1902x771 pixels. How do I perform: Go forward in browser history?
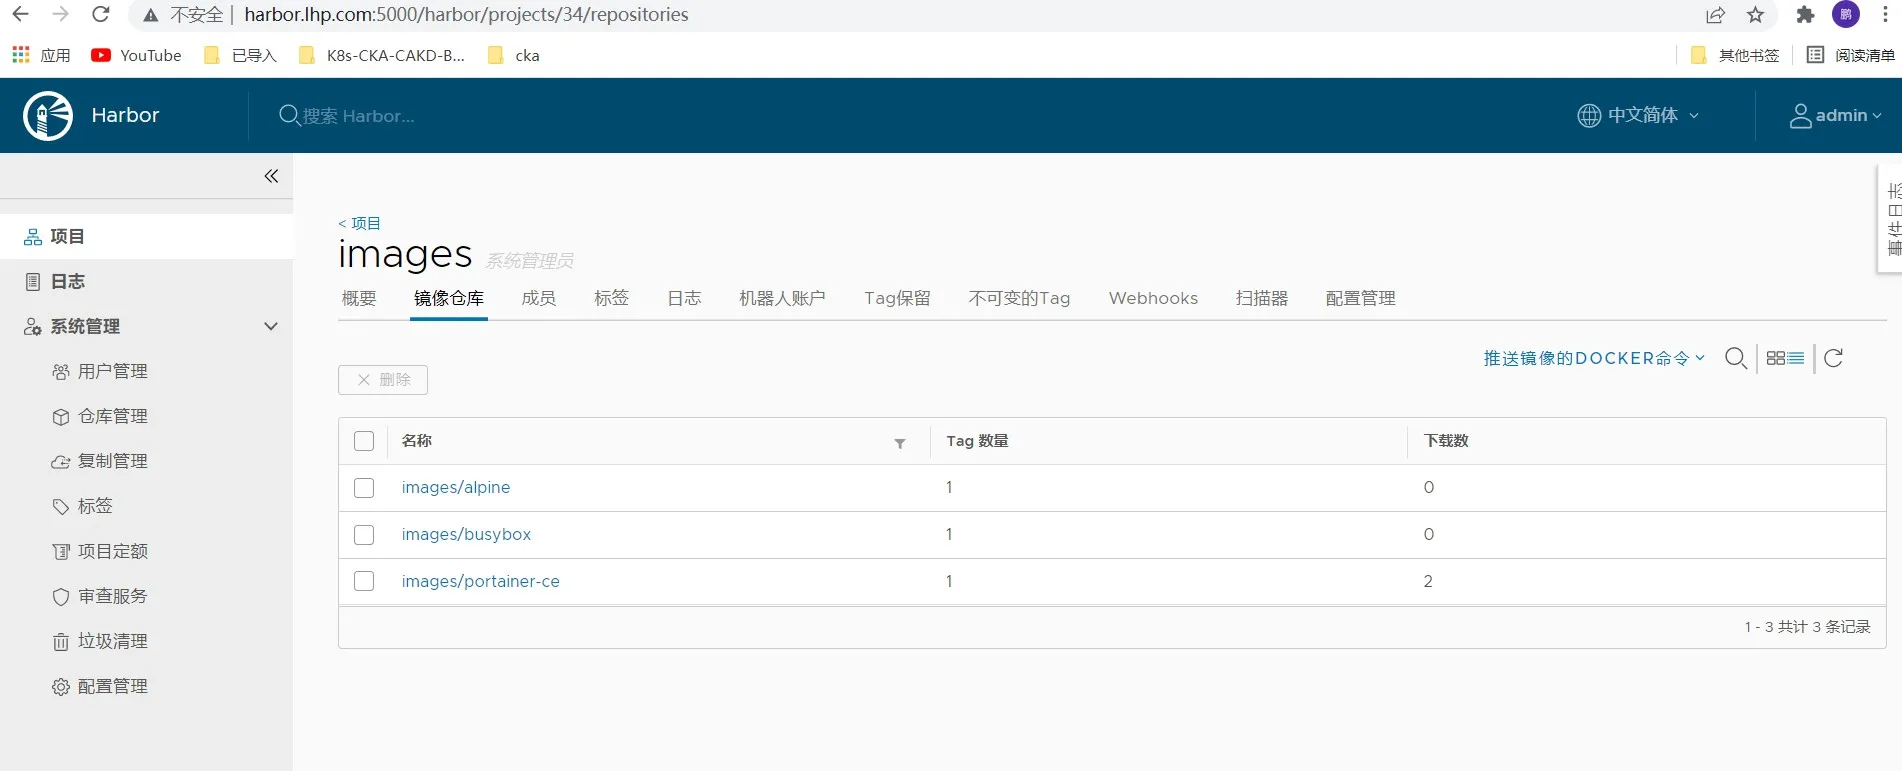pos(60,14)
